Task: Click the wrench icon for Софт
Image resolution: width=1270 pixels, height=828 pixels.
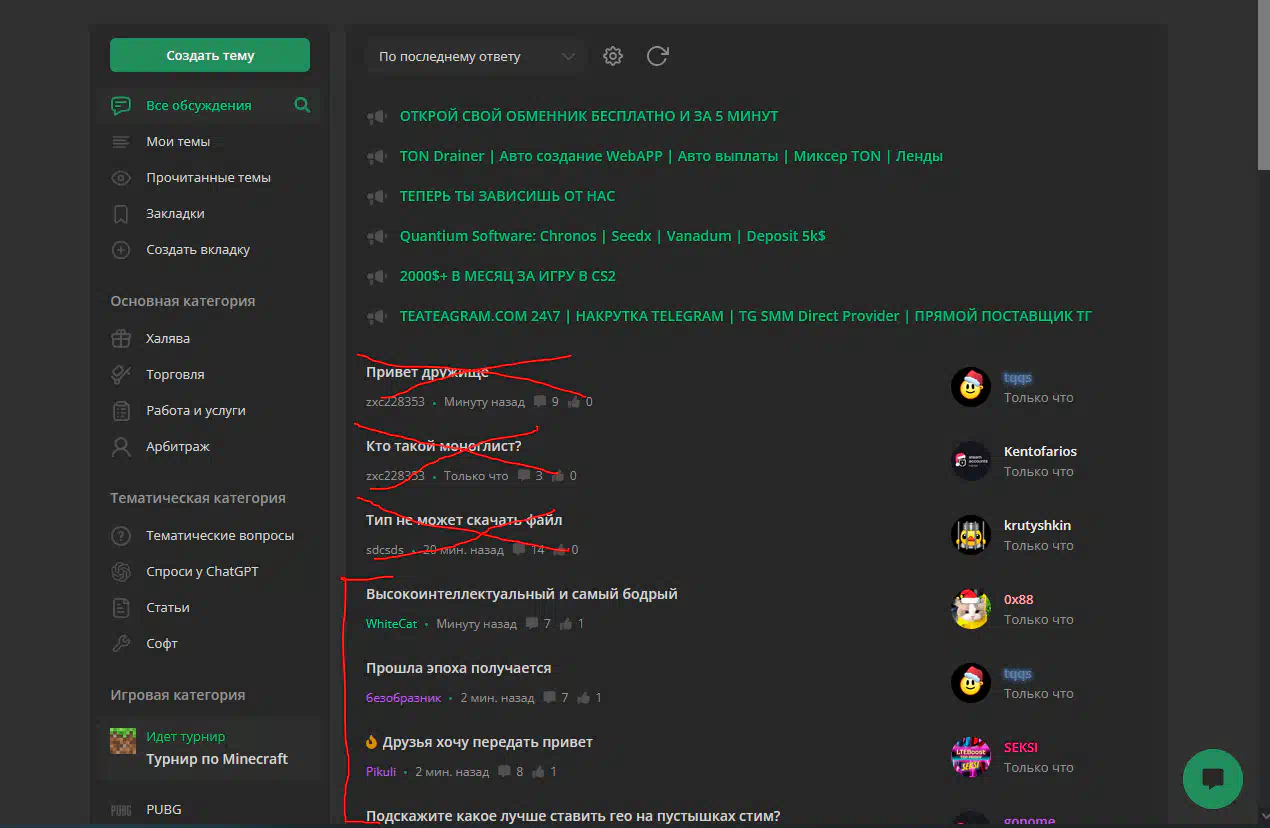Action: coord(121,644)
